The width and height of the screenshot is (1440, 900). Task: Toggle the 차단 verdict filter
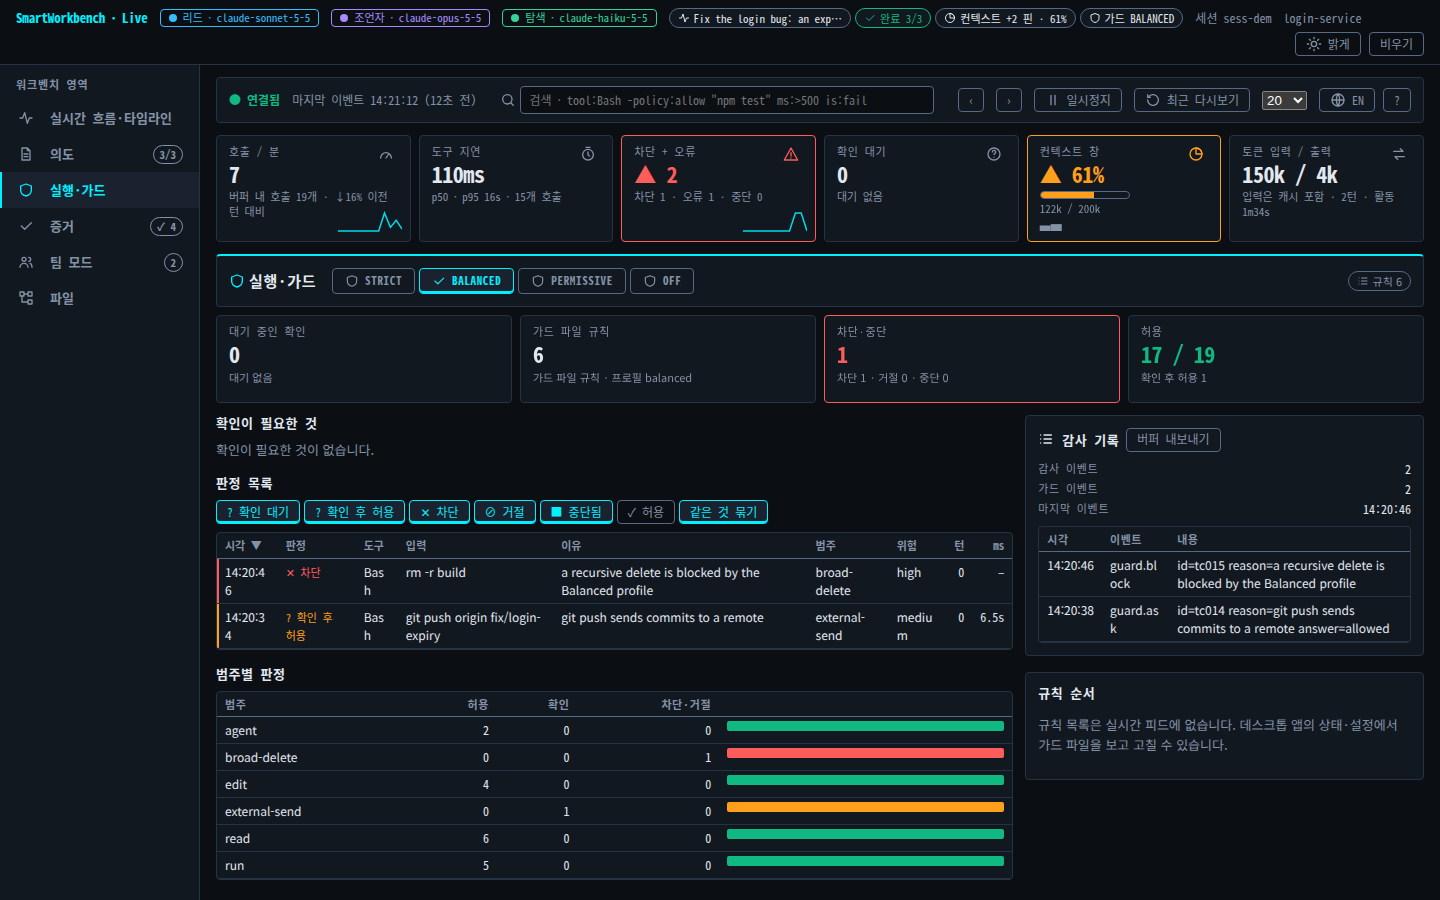click(439, 512)
